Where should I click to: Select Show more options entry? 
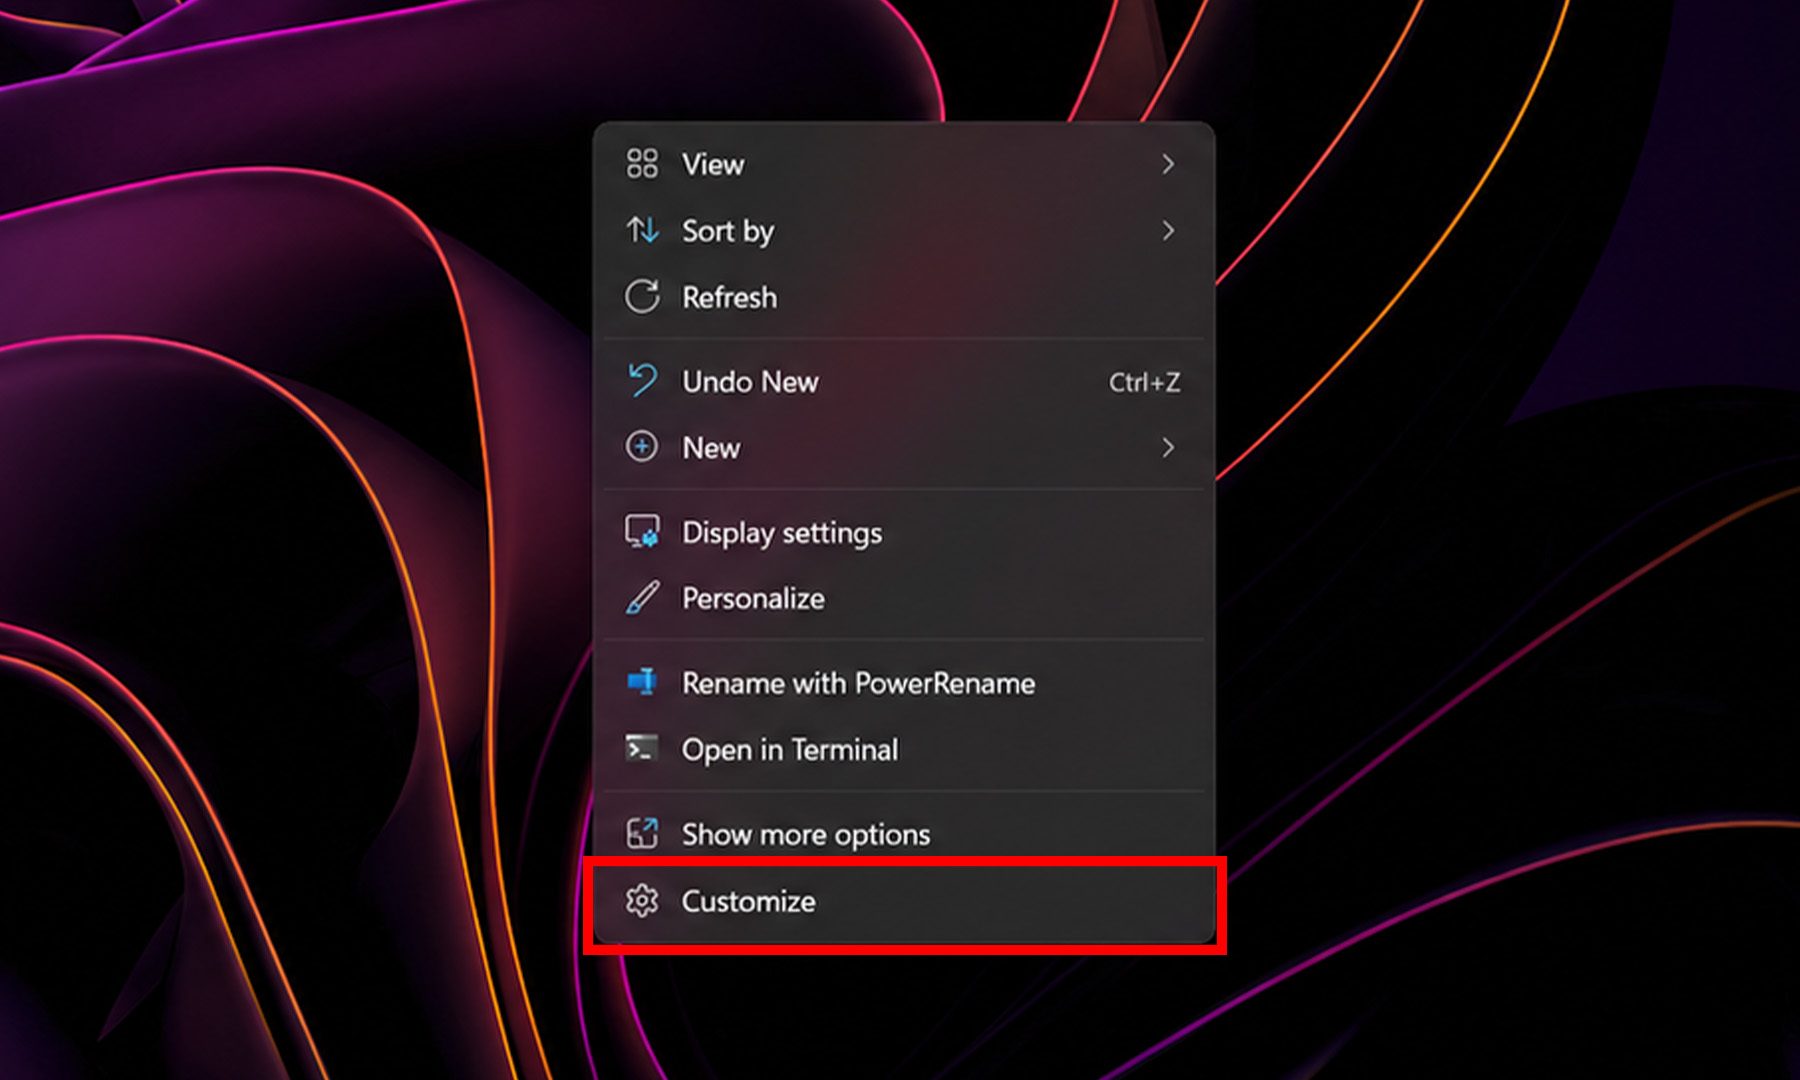point(904,833)
